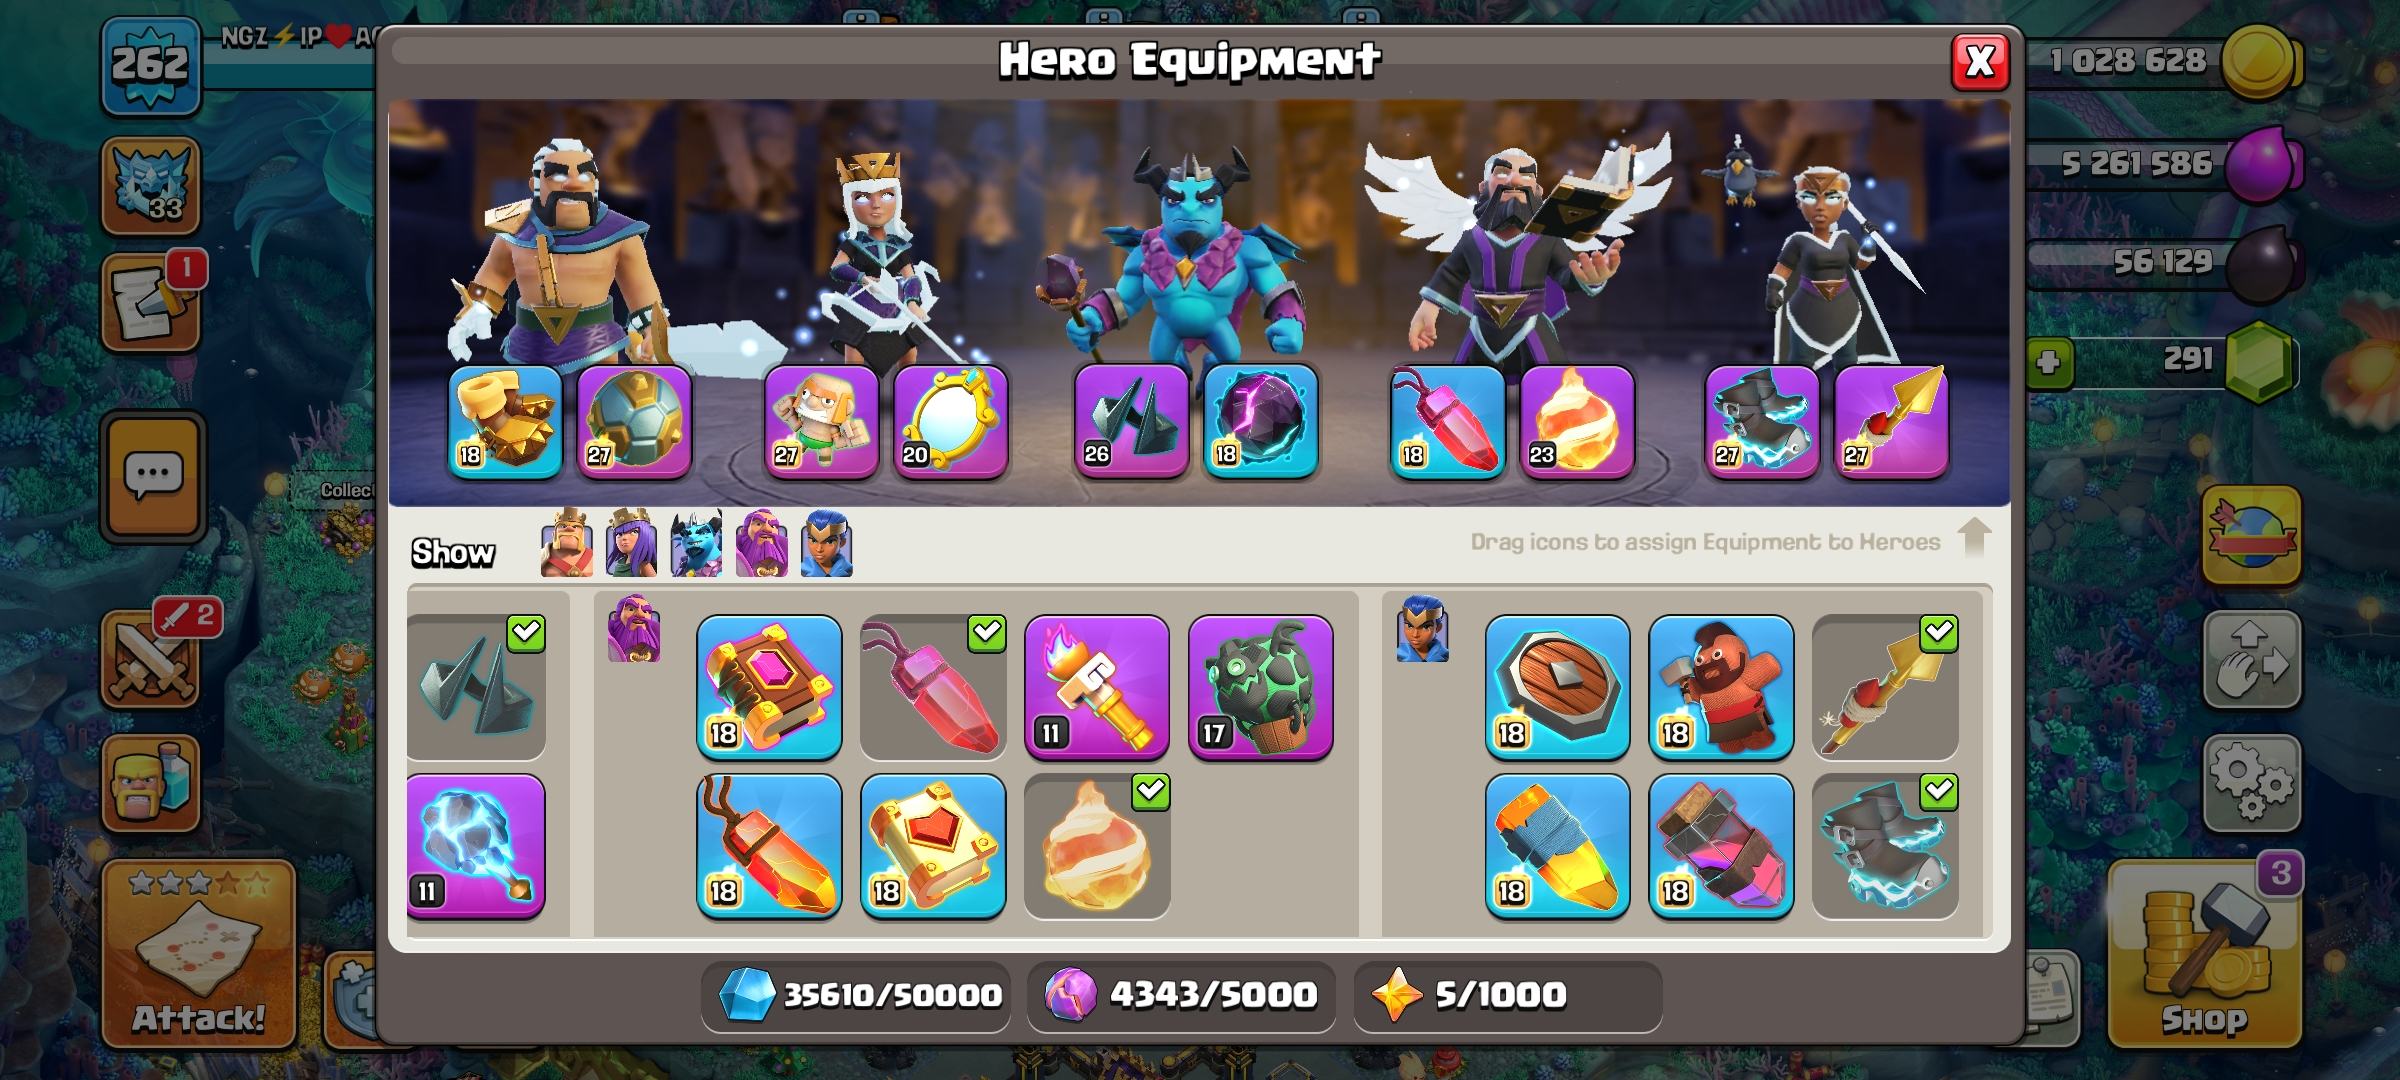This screenshot has width=2400, height=1080.
Task: Toggle Grand Warden filter in Show row
Action: click(761, 543)
